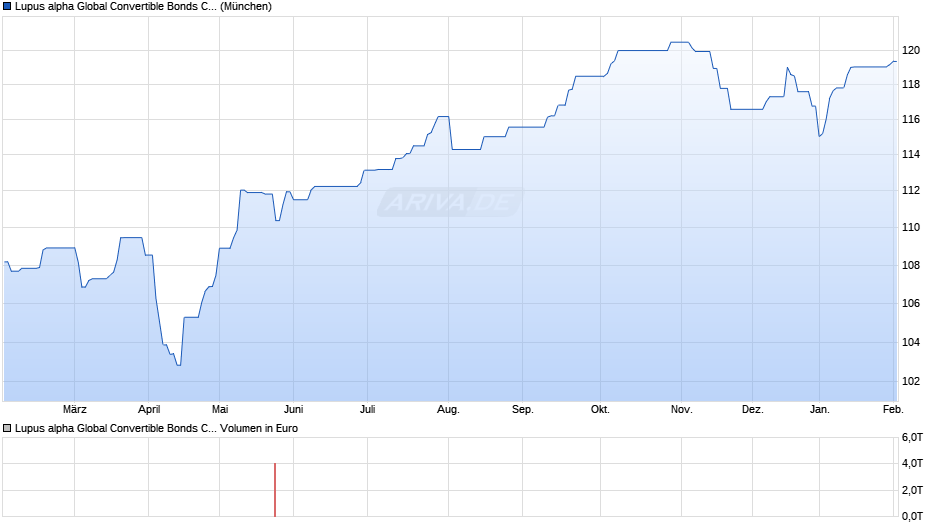Click the 'Mai' axis label
940x526 pixels.
coord(220,409)
